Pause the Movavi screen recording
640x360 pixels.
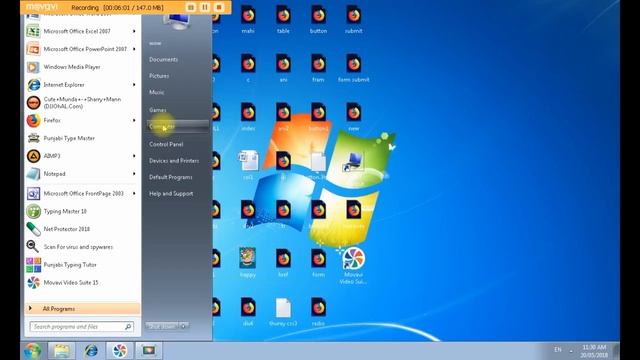point(205,7)
